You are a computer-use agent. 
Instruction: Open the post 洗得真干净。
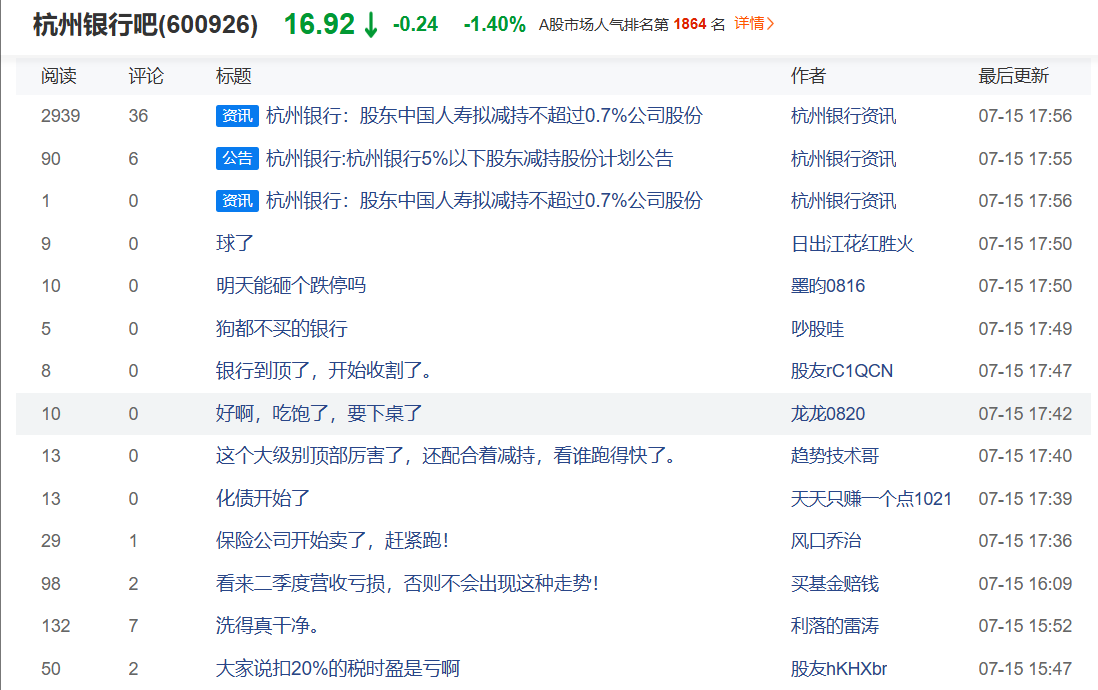(267, 626)
